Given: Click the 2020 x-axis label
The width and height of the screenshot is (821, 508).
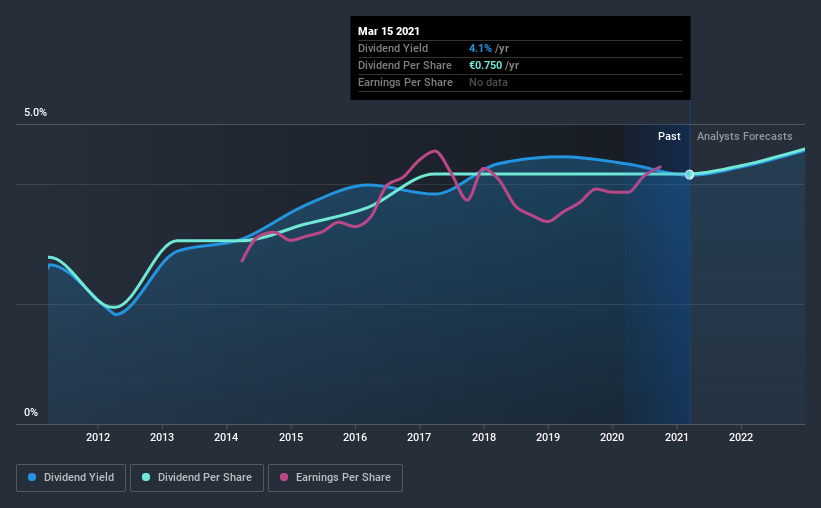Looking at the screenshot, I should pyautogui.click(x=612, y=437).
